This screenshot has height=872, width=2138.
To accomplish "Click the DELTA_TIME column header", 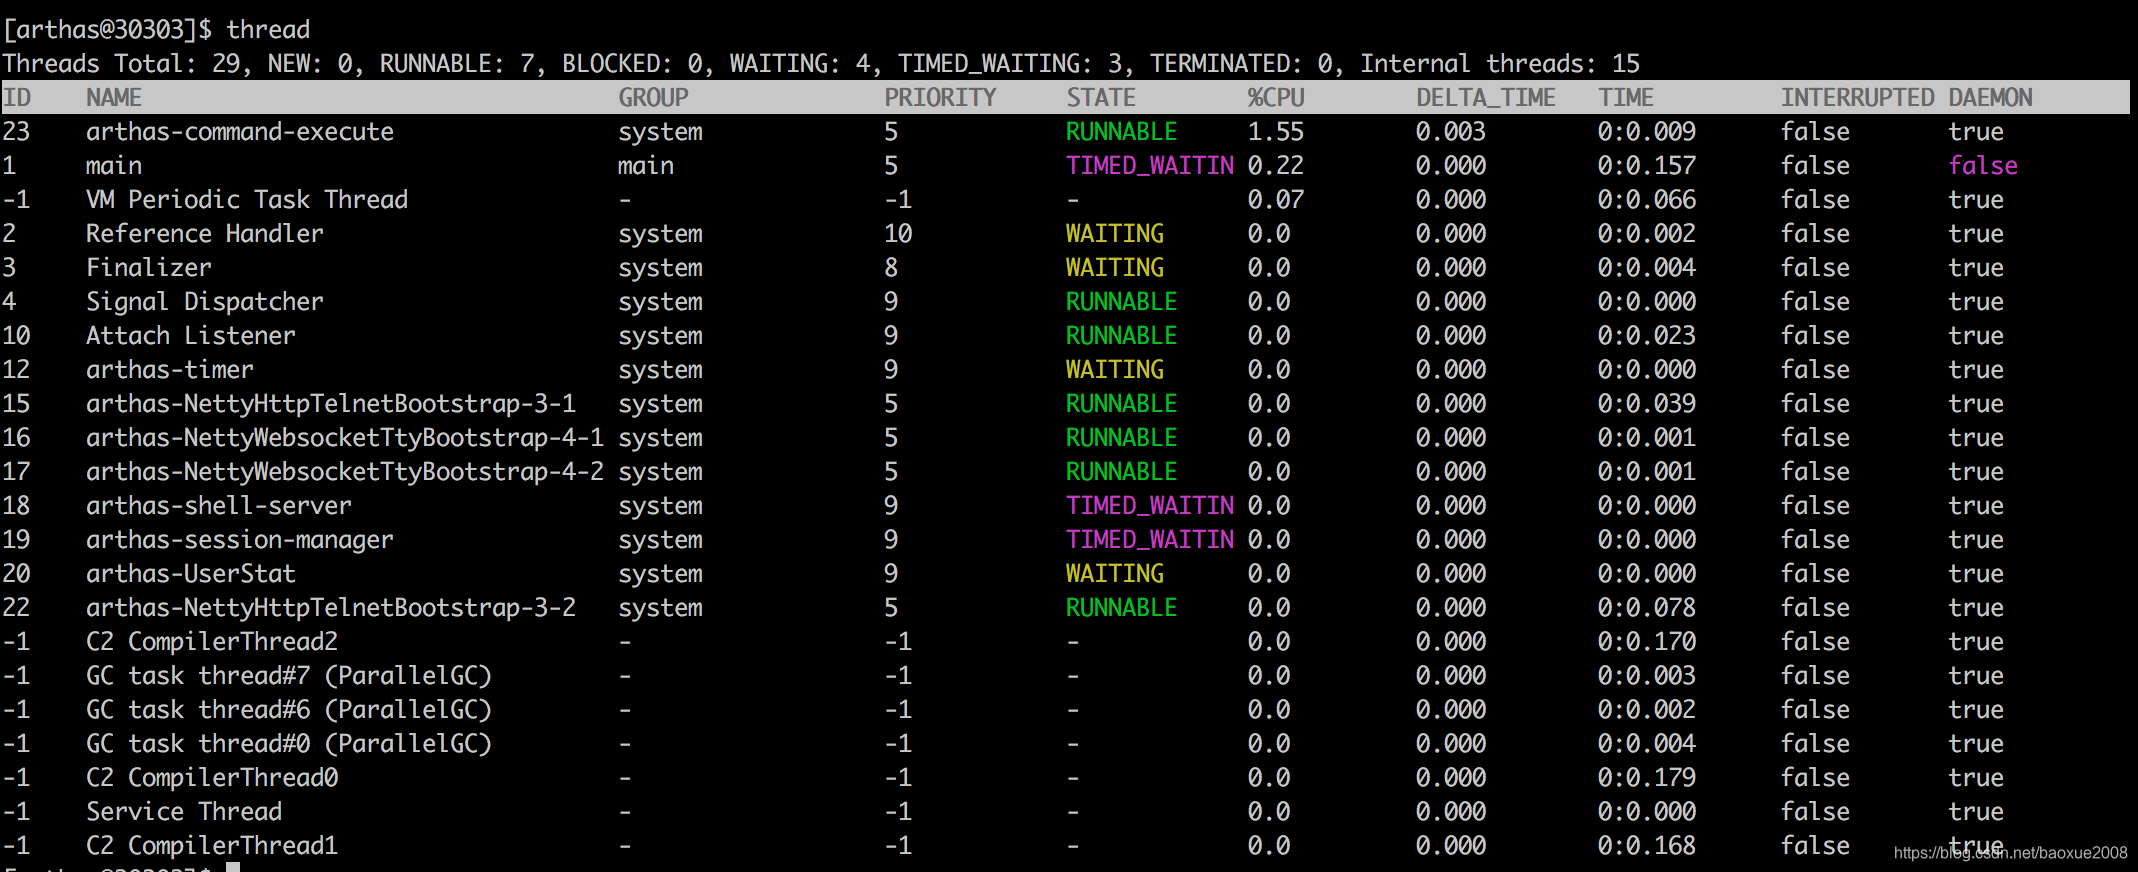I will coord(1486,97).
